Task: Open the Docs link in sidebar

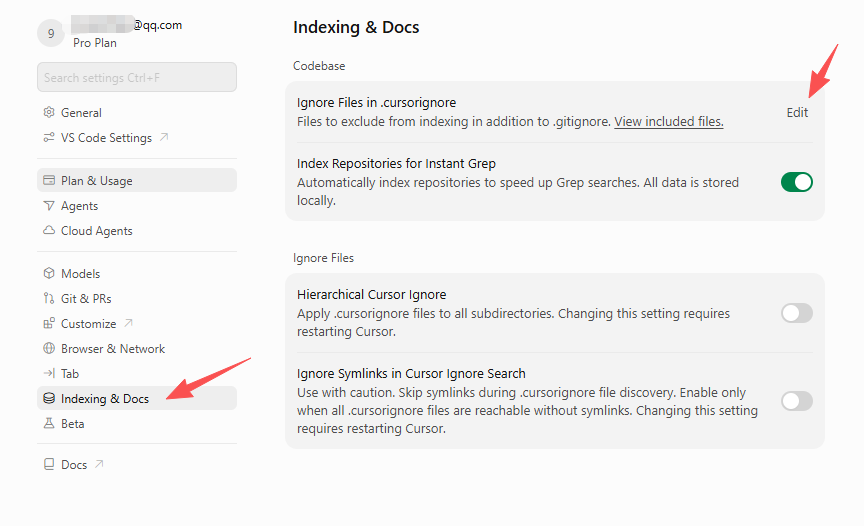Action: 137,464
